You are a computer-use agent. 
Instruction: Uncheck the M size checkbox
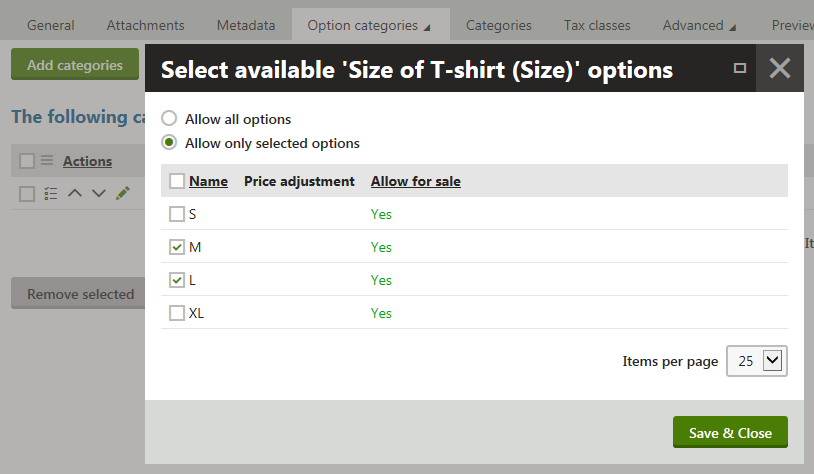(177, 247)
